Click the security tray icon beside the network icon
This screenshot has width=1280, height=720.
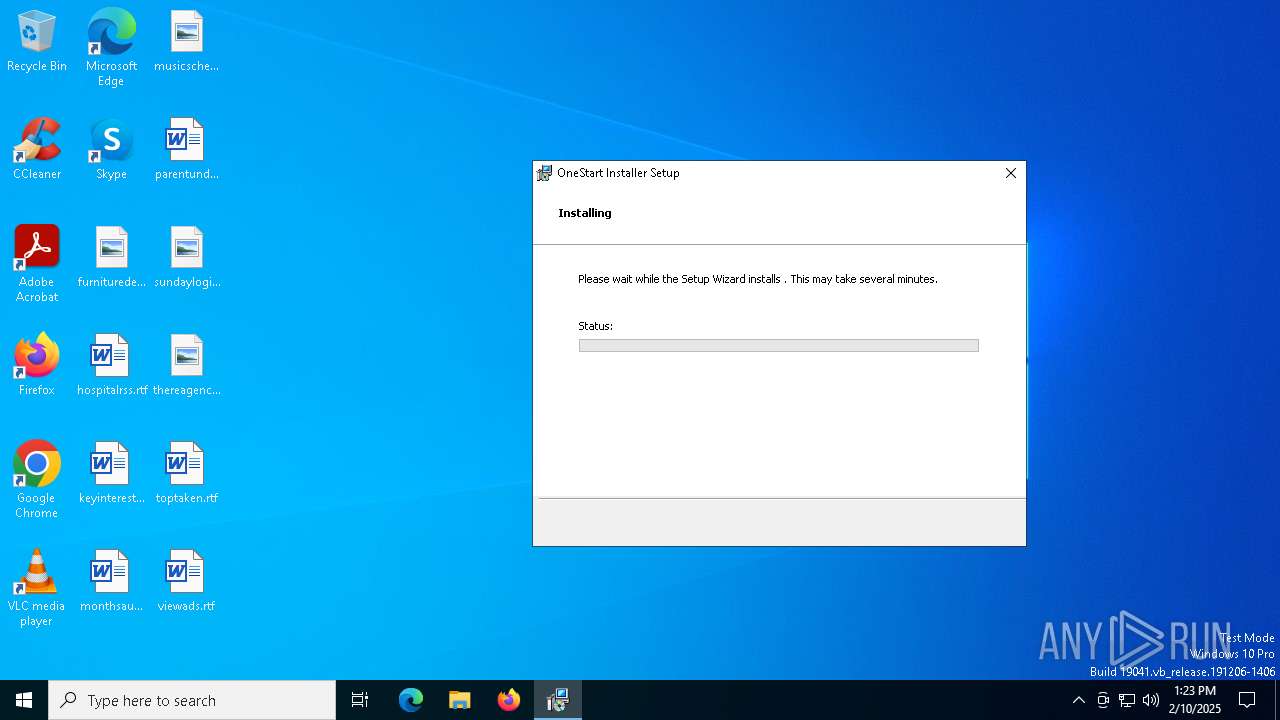(1103, 700)
